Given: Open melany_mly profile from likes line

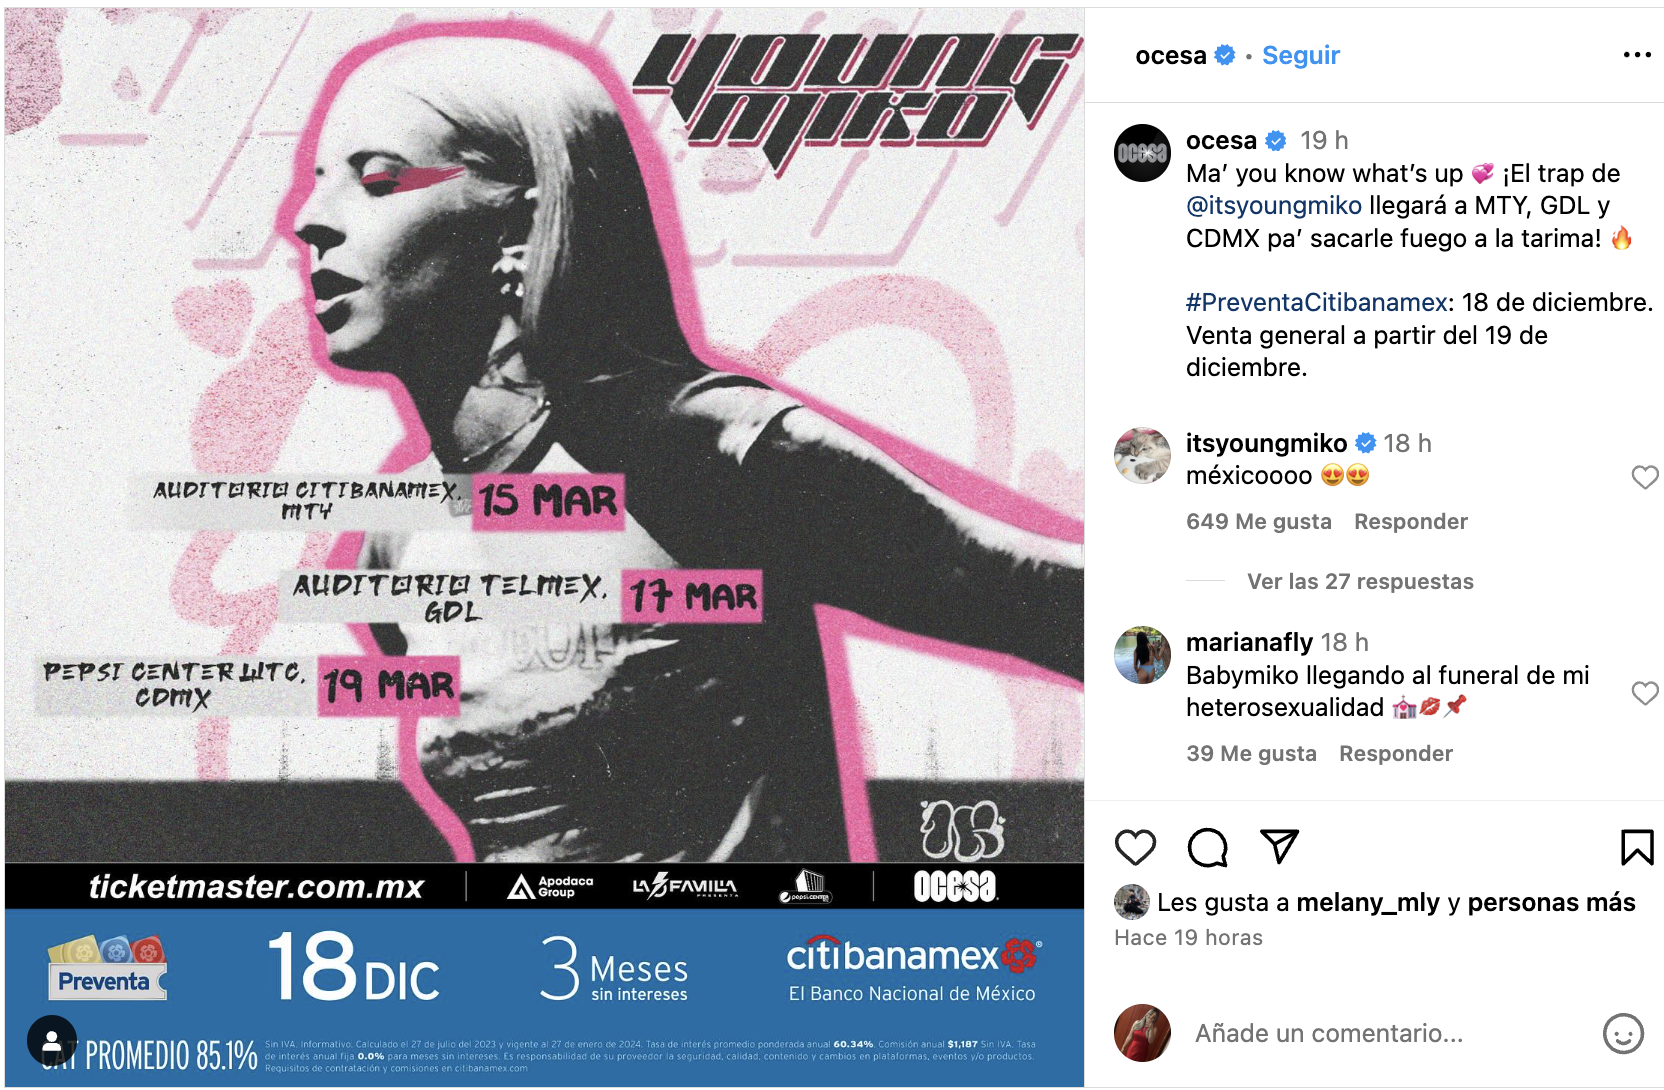Looking at the screenshot, I should [1367, 902].
